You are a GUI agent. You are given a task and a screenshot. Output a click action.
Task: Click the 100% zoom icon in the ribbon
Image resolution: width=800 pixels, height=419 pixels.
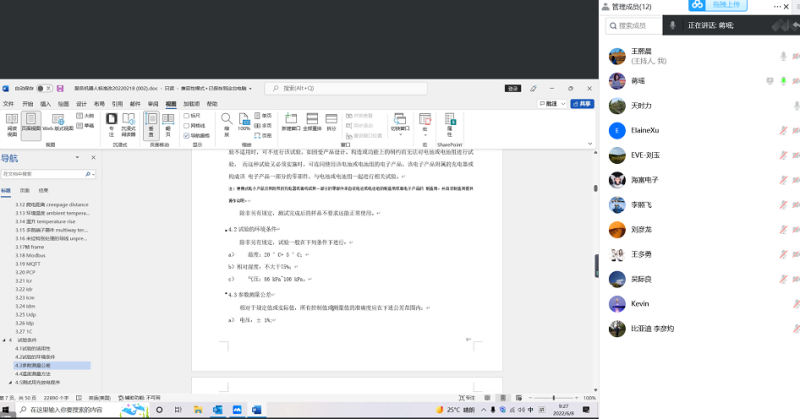tap(244, 122)
